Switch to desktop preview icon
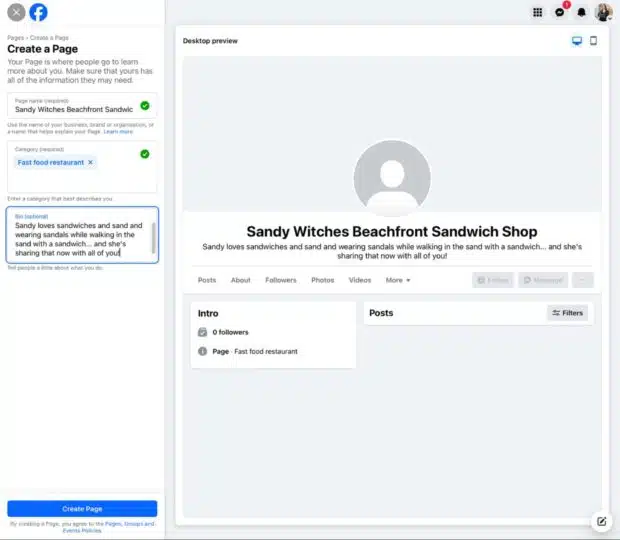 click(577, 41)
